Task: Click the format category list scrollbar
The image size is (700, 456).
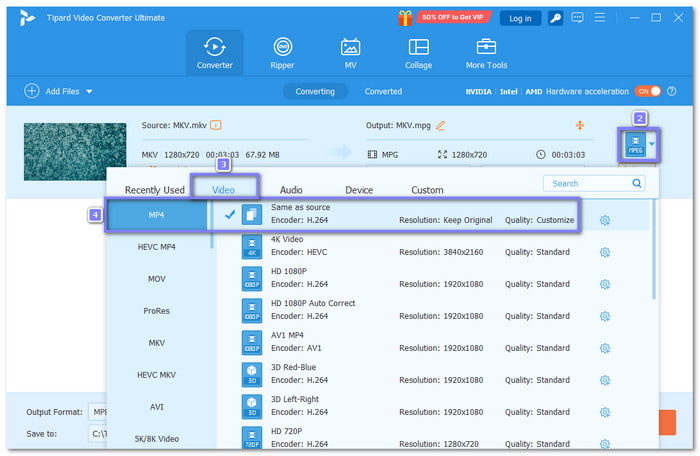Action: (x=212, y=224)
